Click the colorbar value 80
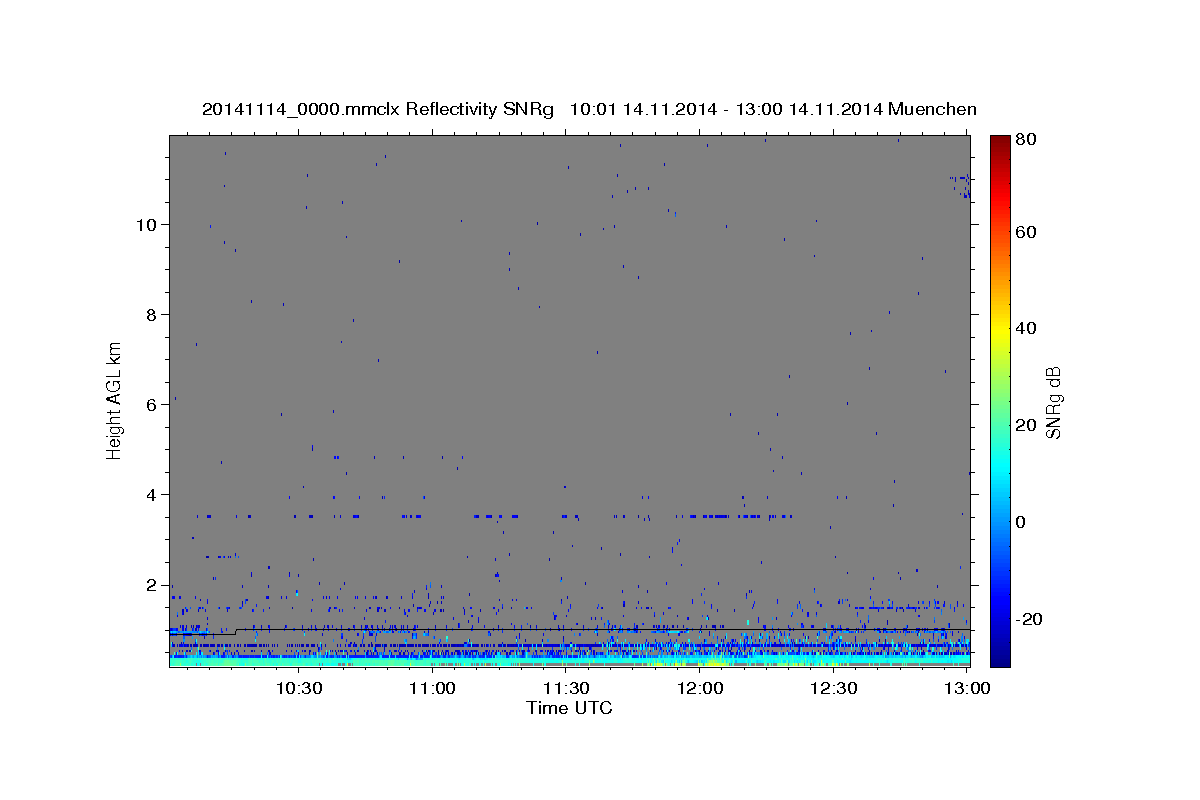Viewport: 1200px width, 800px height. click(1026, 140)
